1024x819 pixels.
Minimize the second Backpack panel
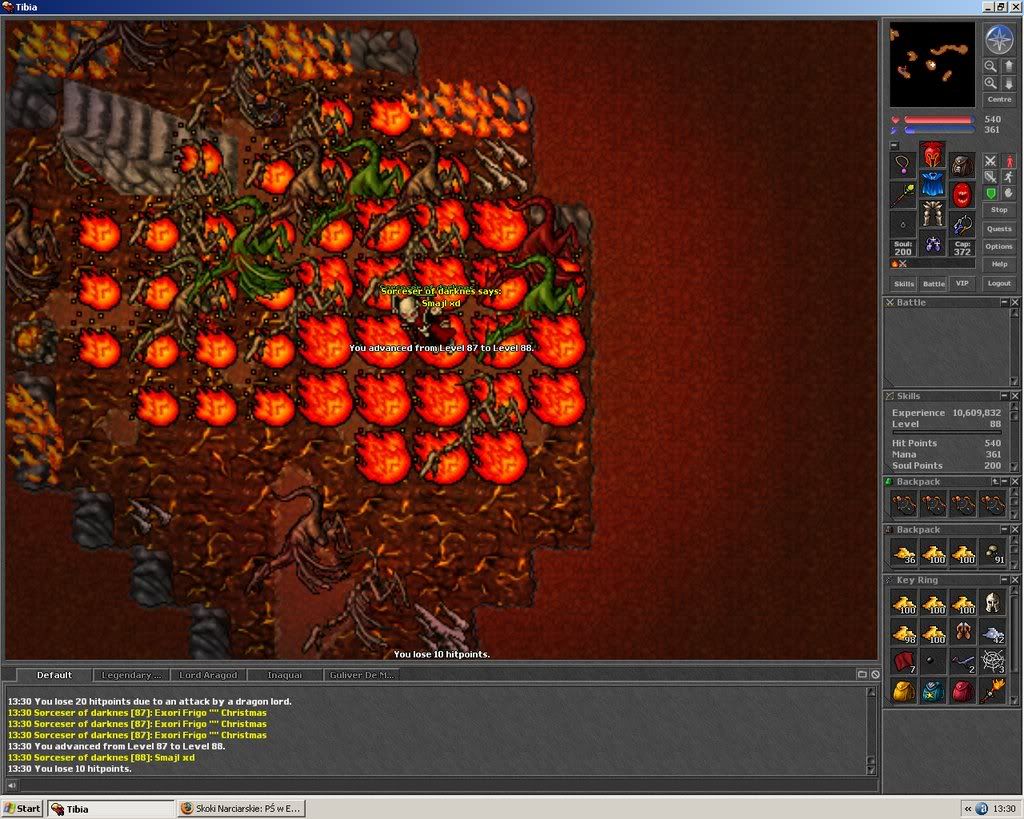(x=1004, y=530)
